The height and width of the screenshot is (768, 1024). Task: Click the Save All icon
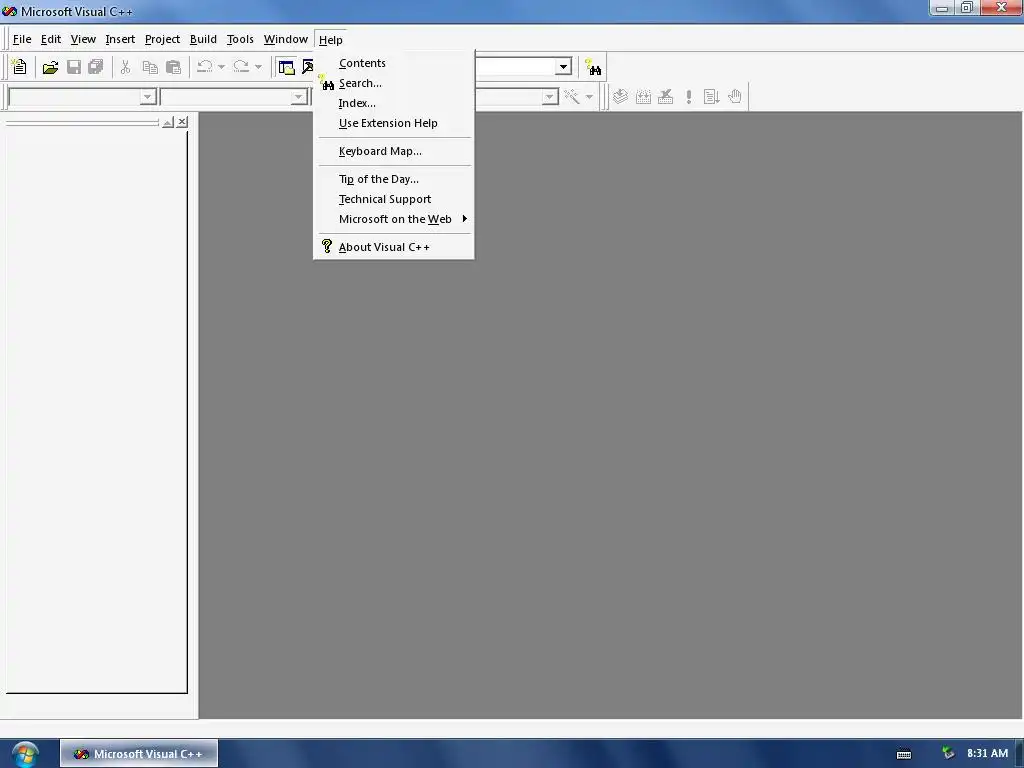(96, 67)
